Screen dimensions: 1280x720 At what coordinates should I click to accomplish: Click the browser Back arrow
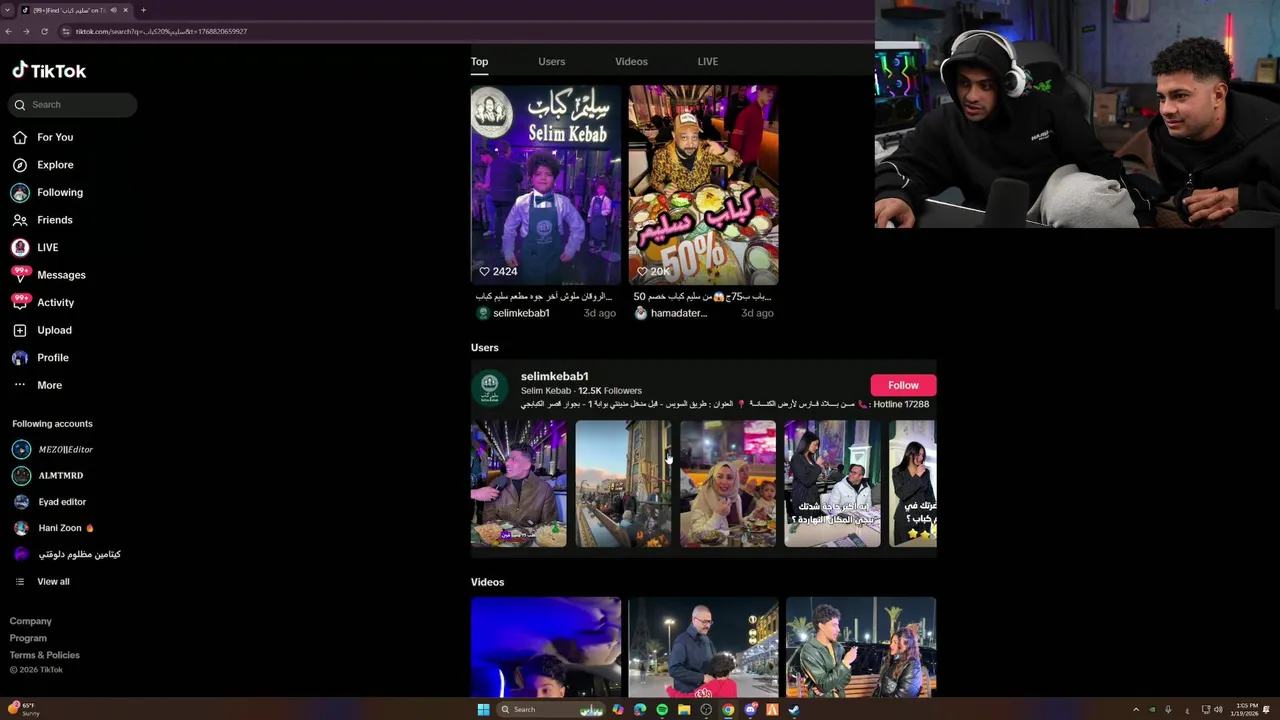[x=8, y=31]
